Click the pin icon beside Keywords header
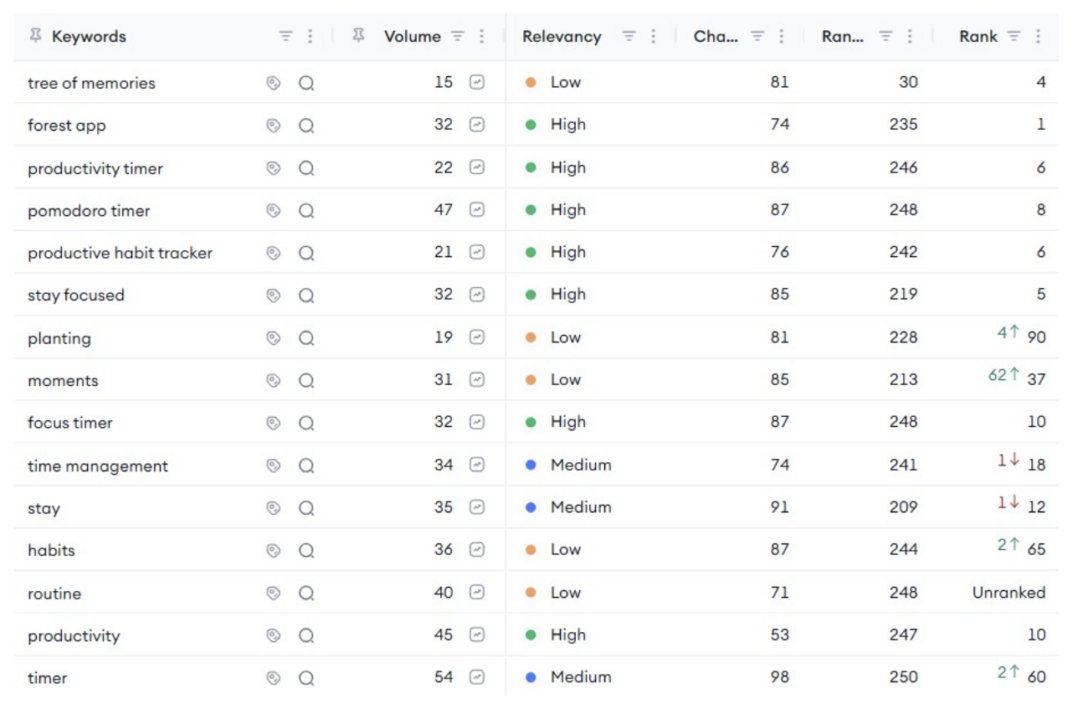Image resolution: width=1078 pixels, height=720 pixels. [35, 35]
